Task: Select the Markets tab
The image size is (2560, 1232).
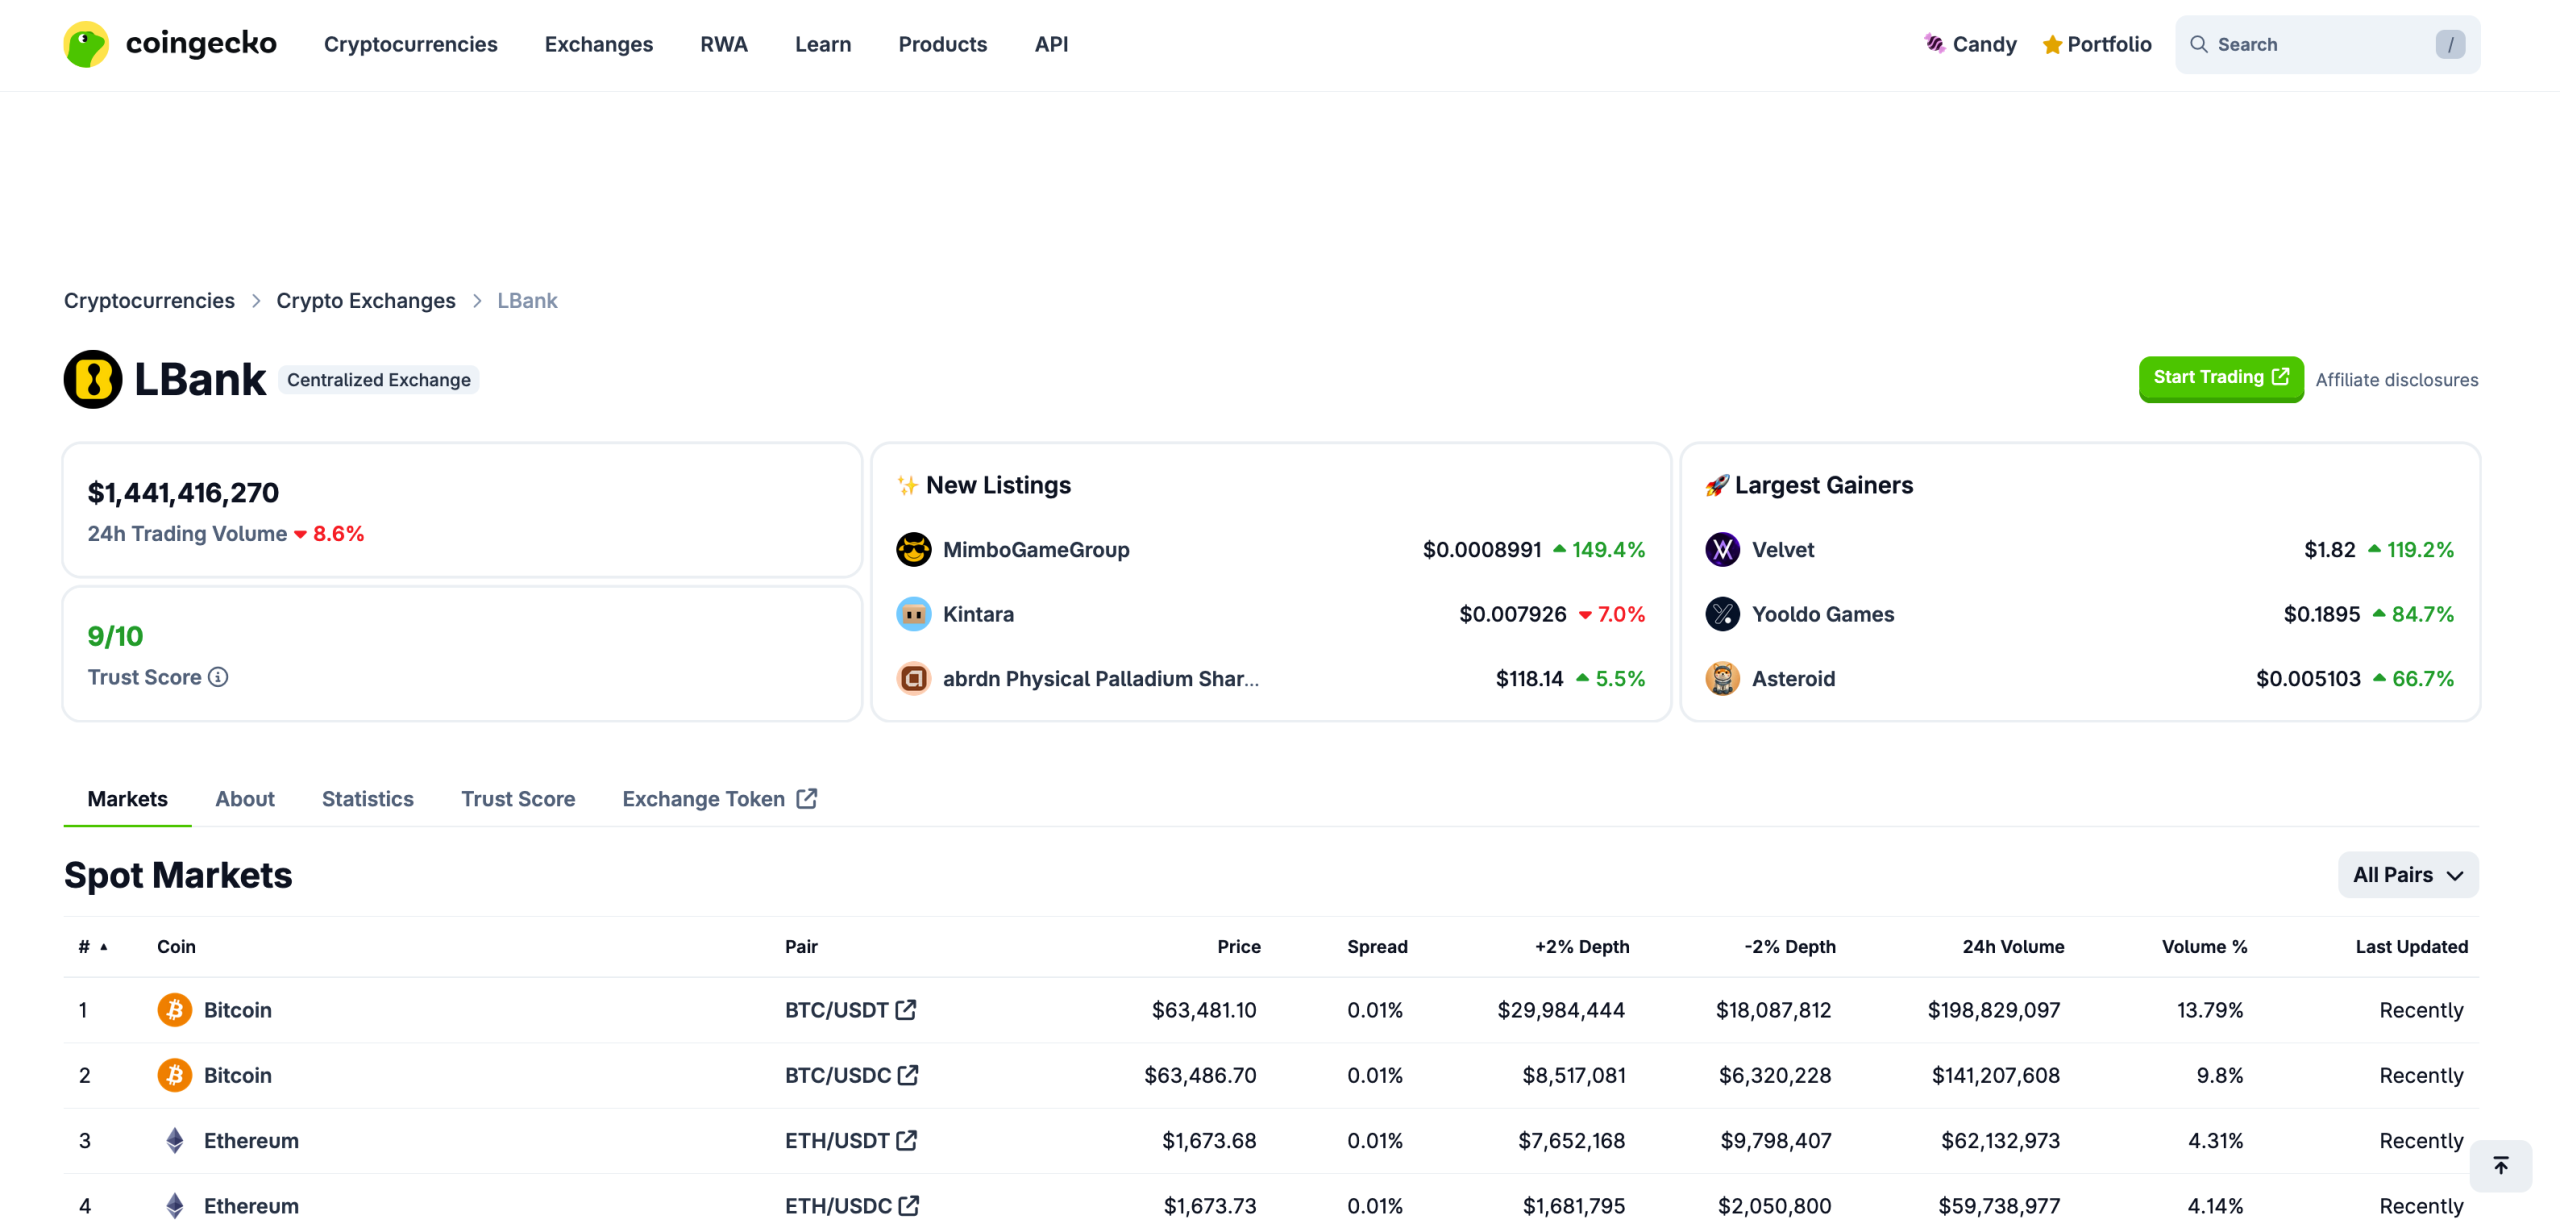Action: (x=127, y=799)
